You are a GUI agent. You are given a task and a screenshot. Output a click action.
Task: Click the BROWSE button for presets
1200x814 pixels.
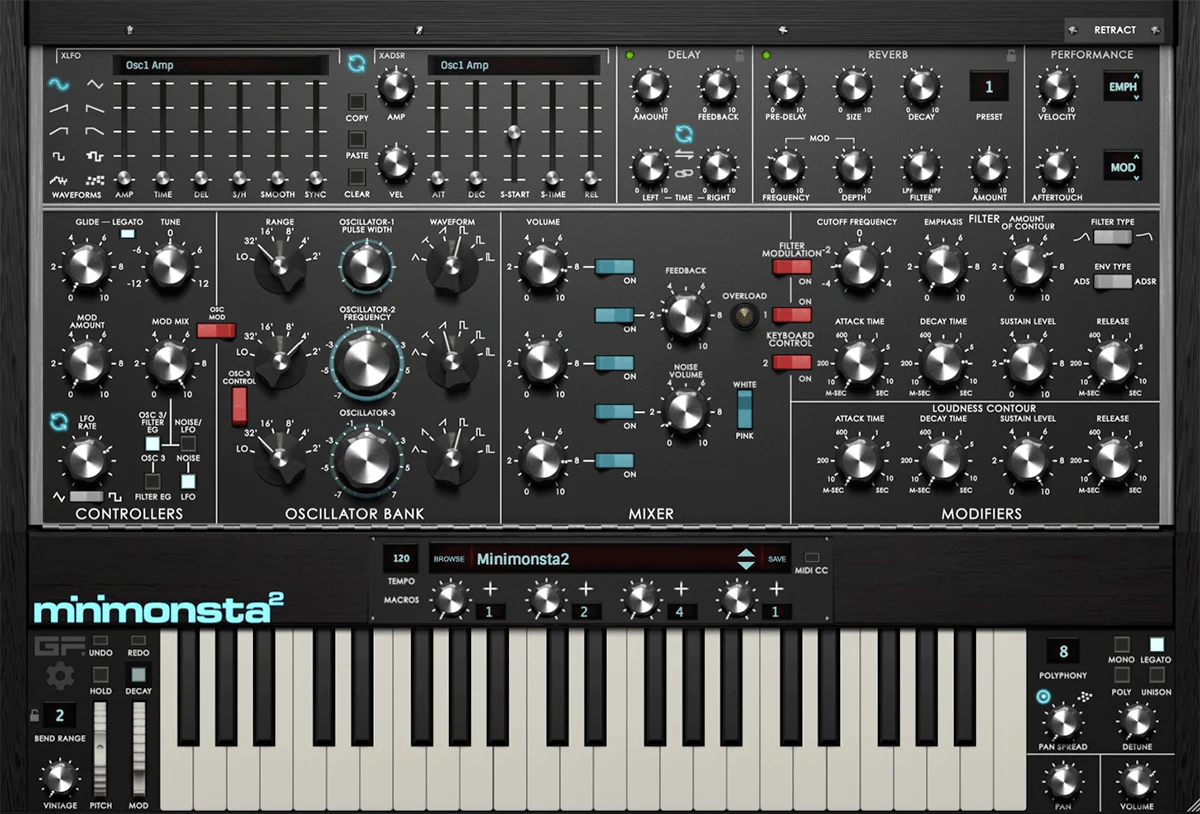[x=450, y=559]
